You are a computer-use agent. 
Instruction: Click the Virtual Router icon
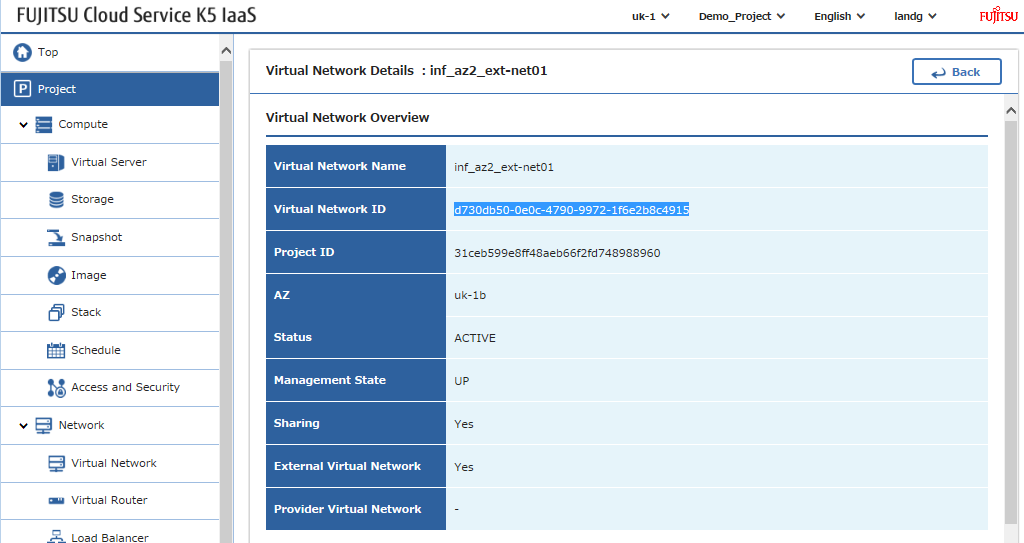point(56,501)
